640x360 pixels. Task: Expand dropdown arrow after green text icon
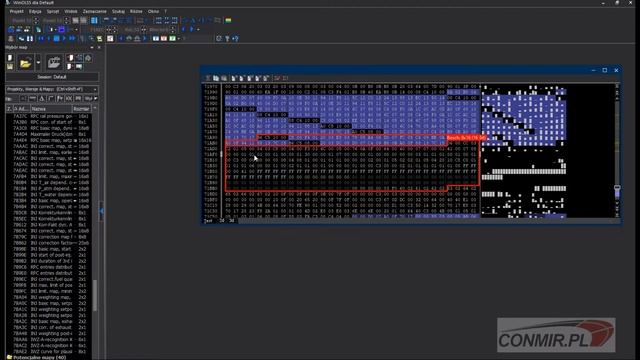[x=178, y=39]
